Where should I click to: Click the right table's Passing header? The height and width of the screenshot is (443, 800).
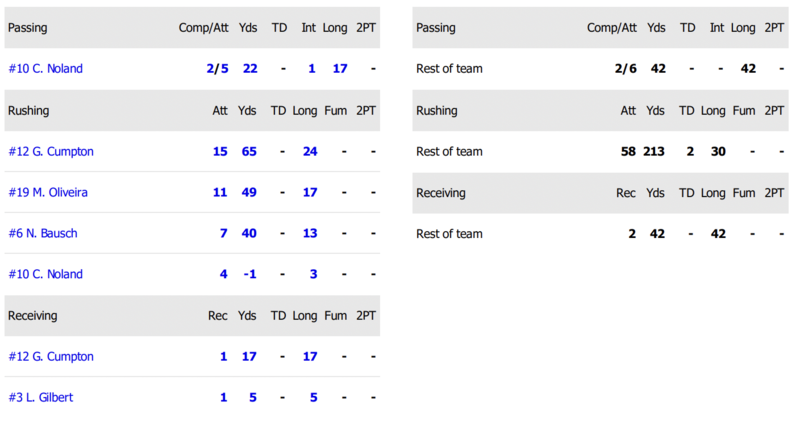click(x=435, y=28)
